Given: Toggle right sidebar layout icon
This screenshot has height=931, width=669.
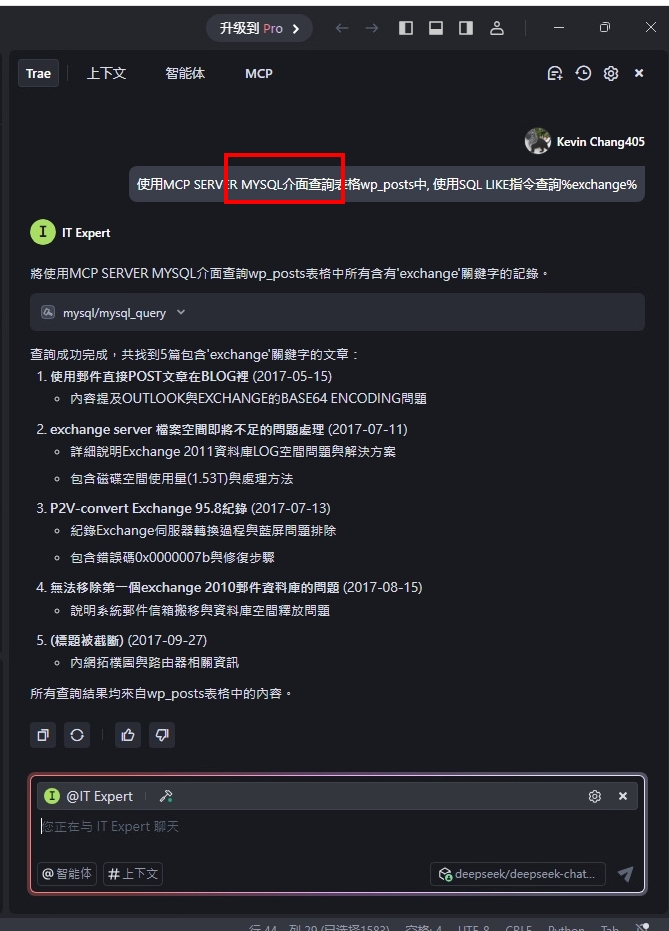Looking at the screenshot, I should tap(466, 28).
